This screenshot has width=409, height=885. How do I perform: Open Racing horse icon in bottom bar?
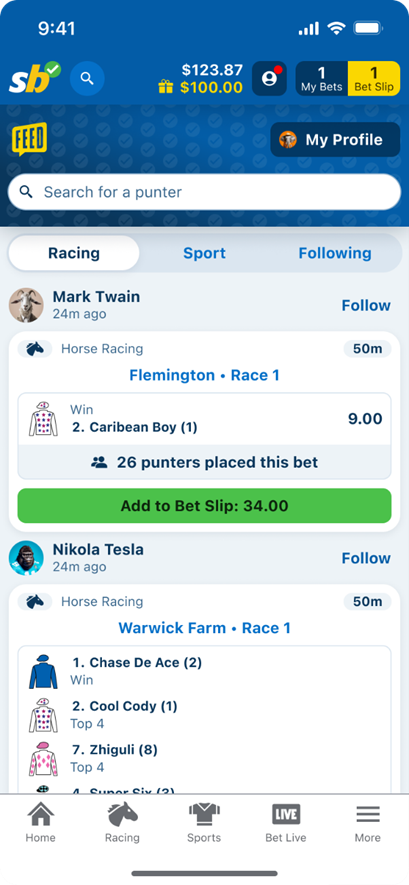click(122, 823)
